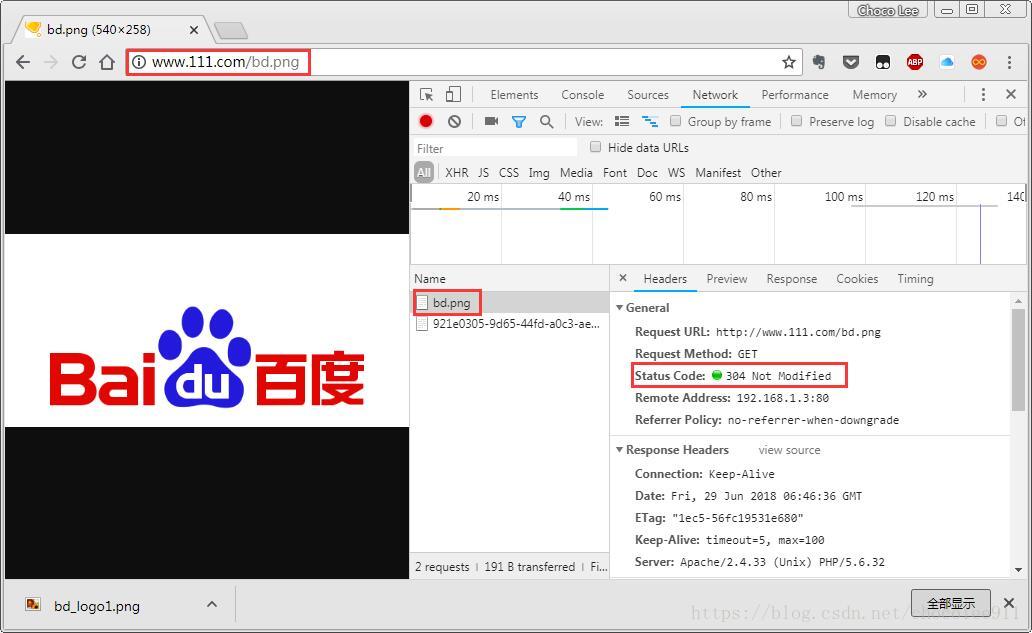
Task: Open the Evernote extension icon
Action: point(819,62)
